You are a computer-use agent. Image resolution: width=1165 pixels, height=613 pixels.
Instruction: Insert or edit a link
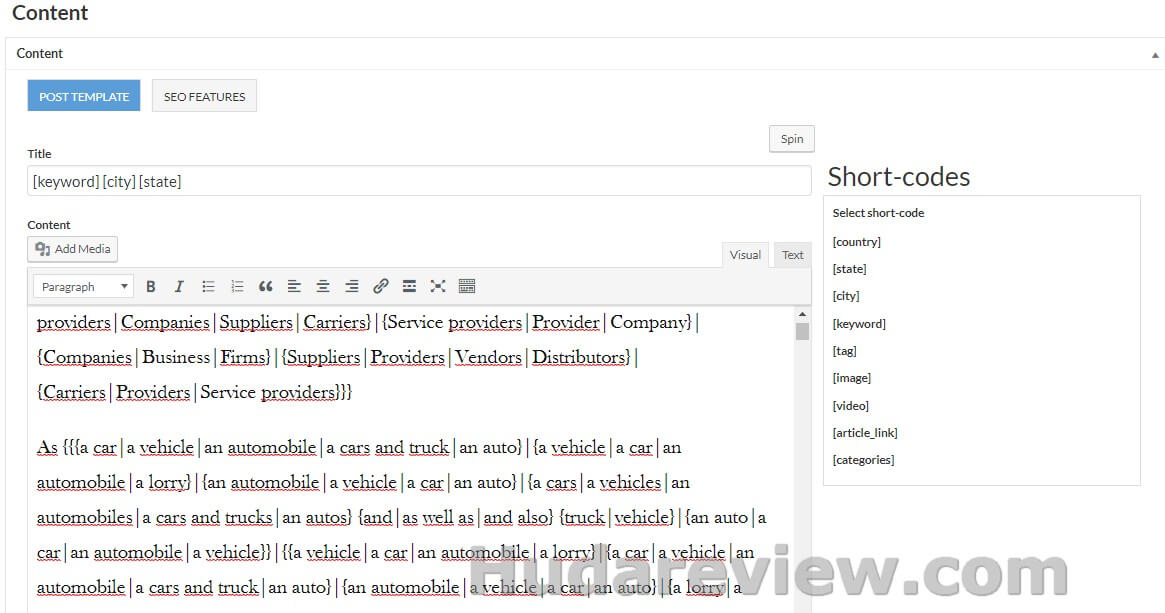pyautogui.click(x=380, y=286)
